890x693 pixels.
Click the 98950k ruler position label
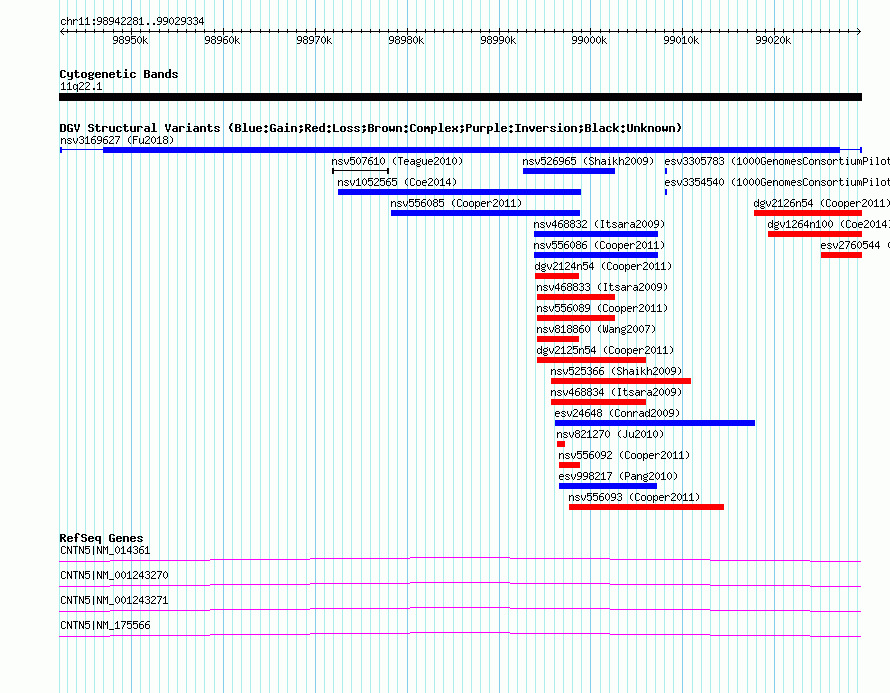pos(130,40)
